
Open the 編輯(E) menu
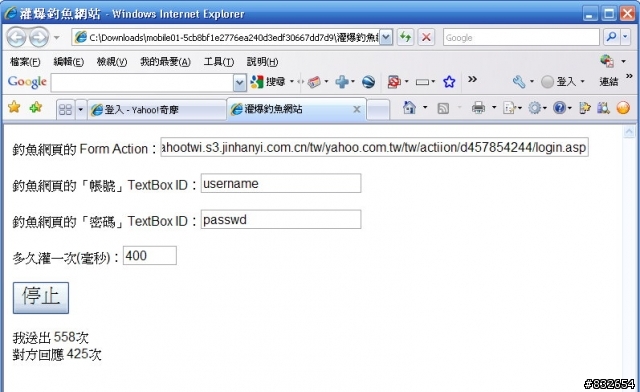(69, 62)
